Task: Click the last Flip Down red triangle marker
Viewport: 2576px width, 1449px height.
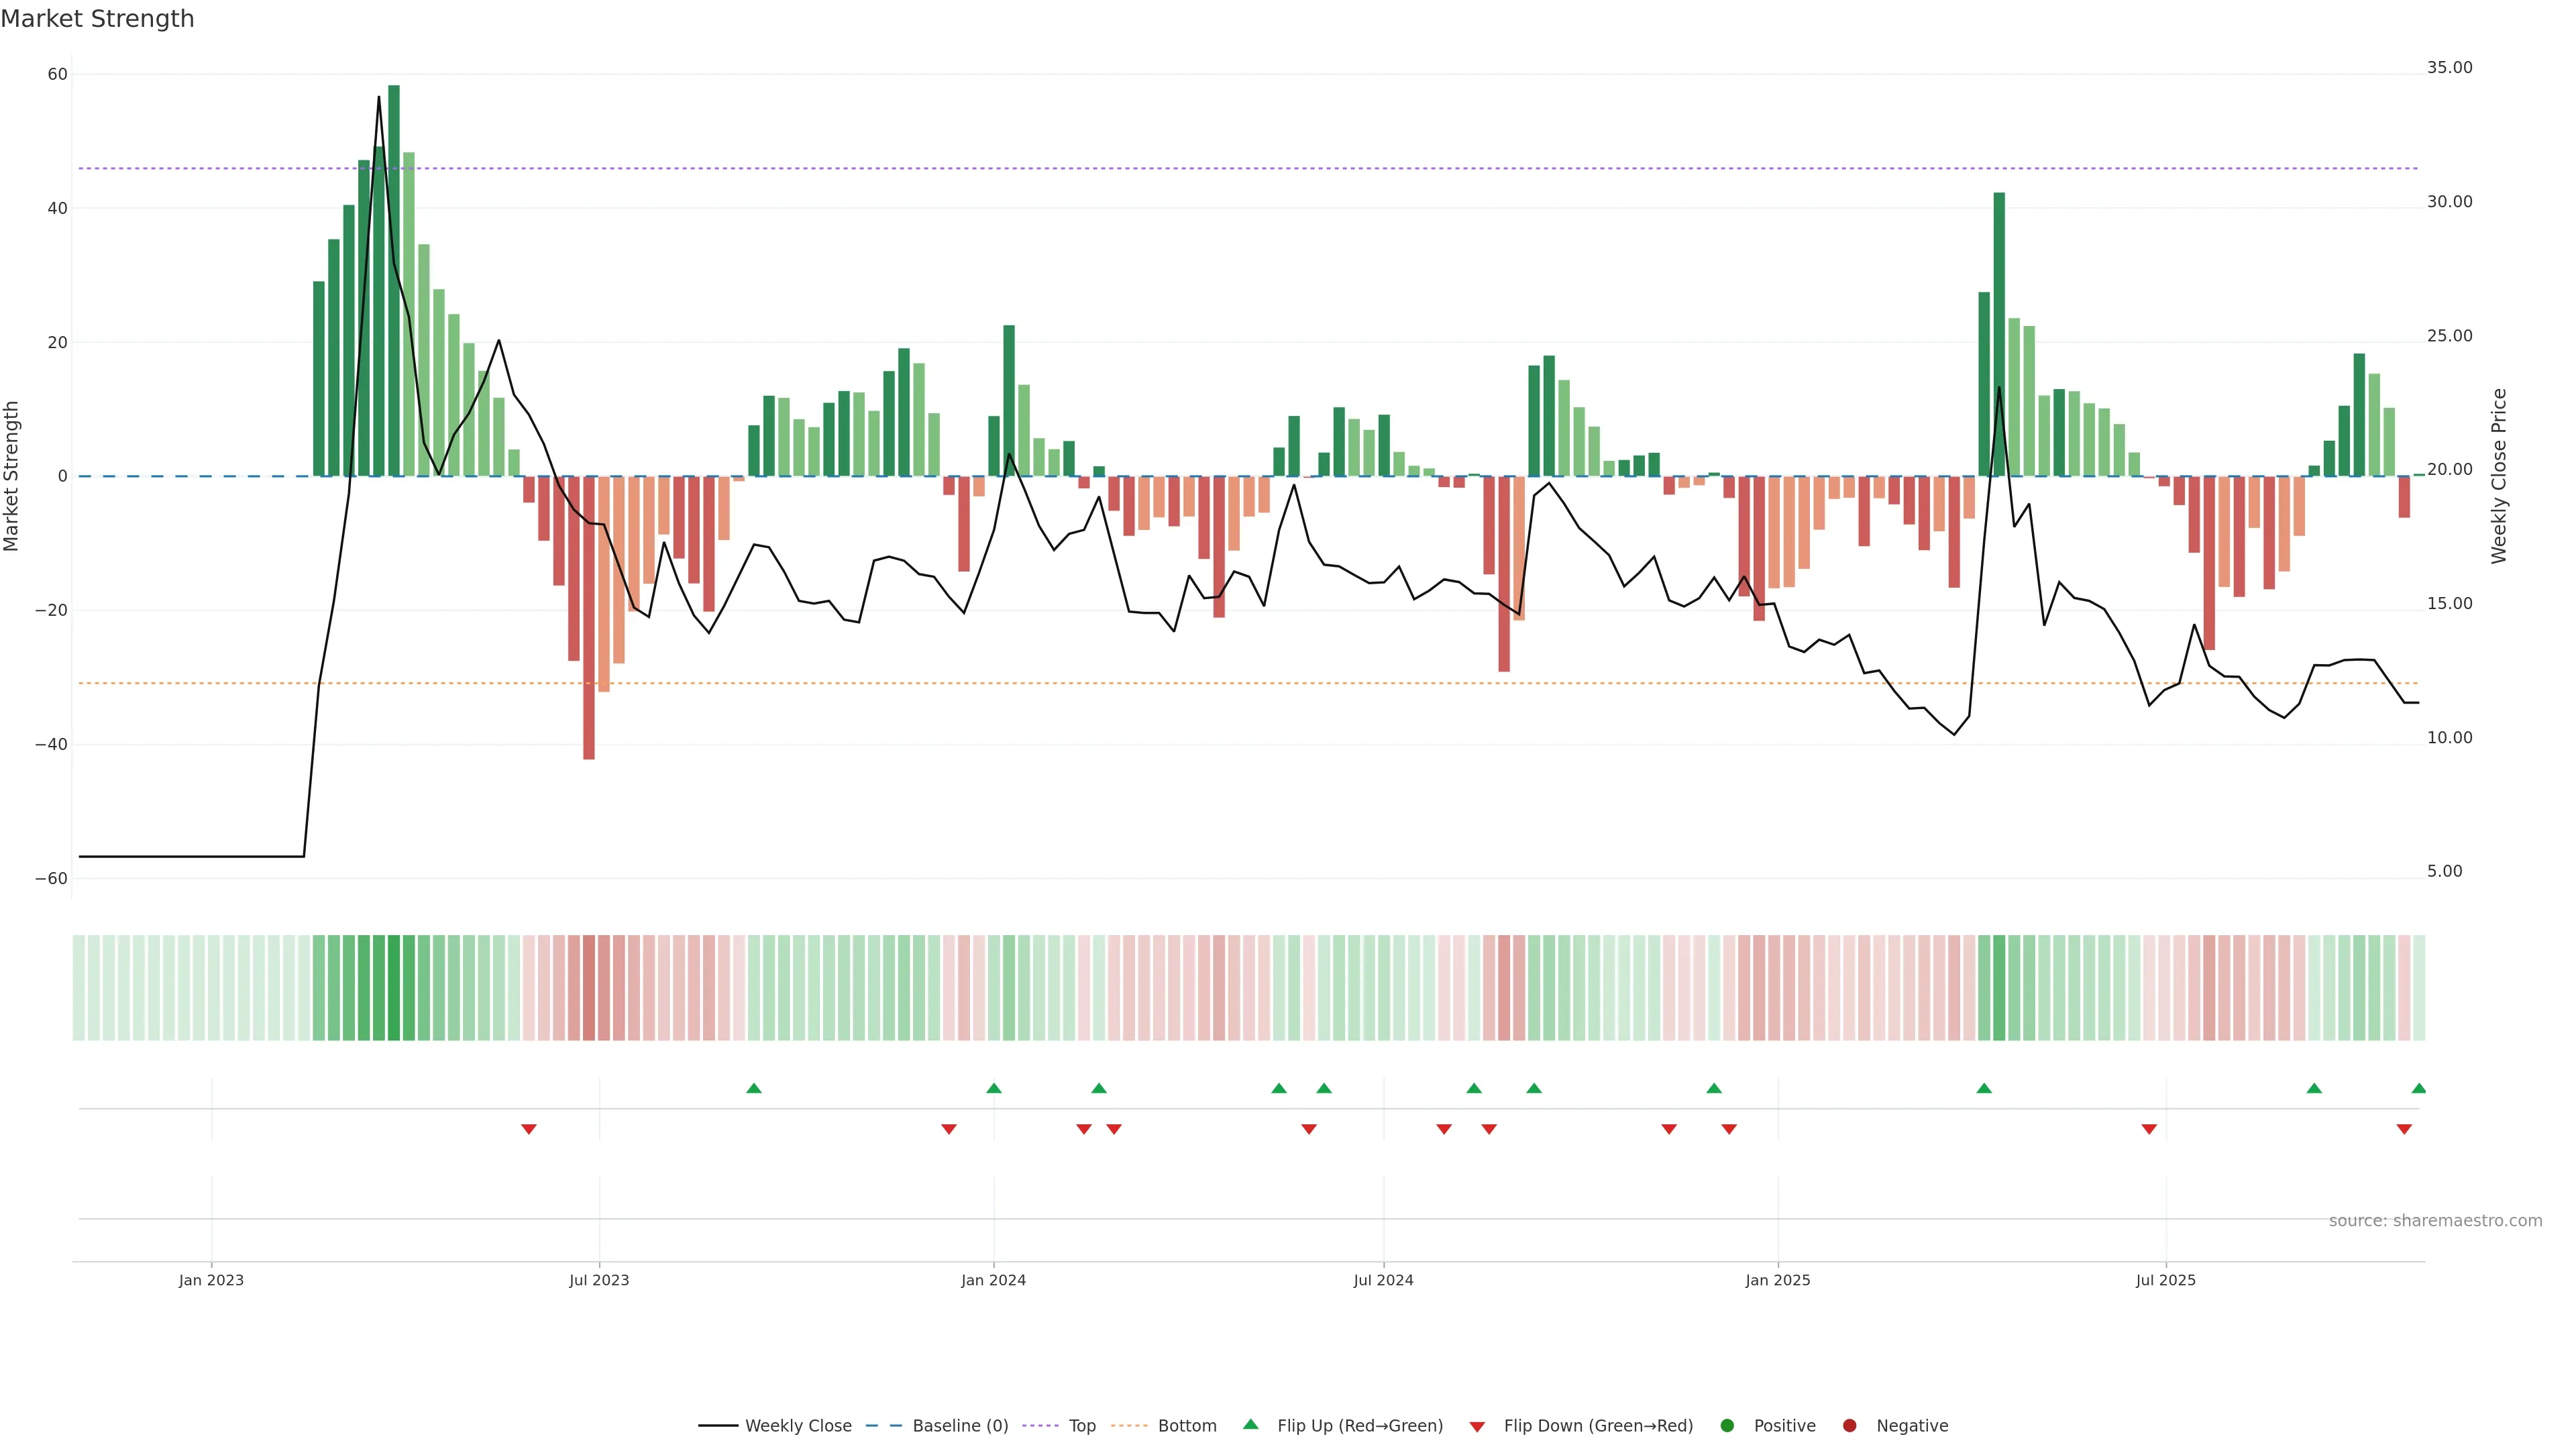Action: [2404, 1129]
